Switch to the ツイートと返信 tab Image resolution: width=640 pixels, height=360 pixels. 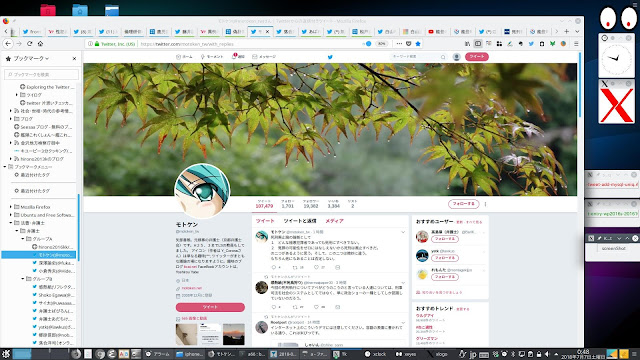tap(300, 221)
